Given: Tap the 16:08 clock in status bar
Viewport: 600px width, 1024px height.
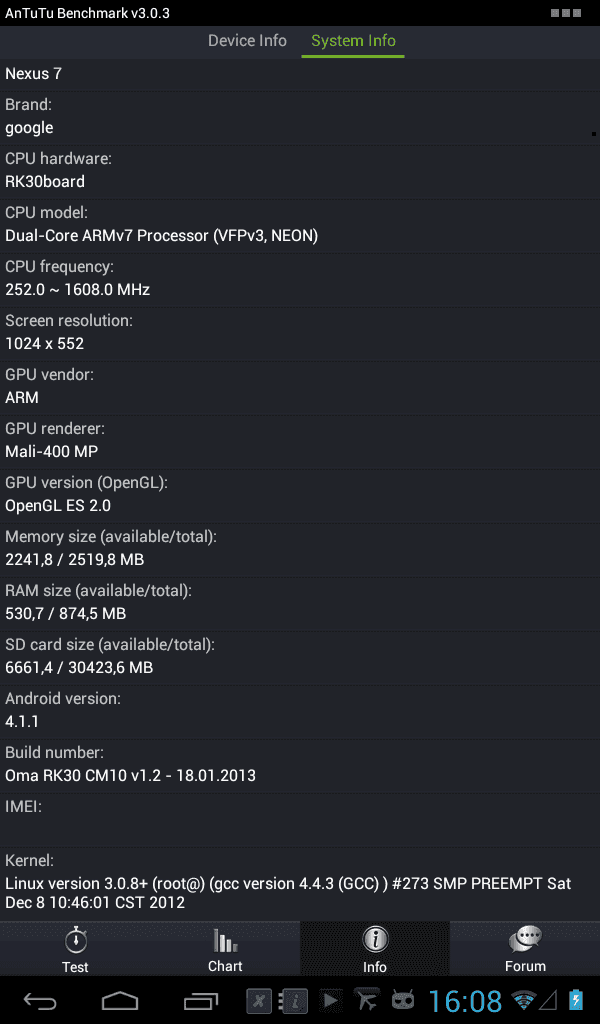Looking at the screenshot, I should click(465, 1000).
